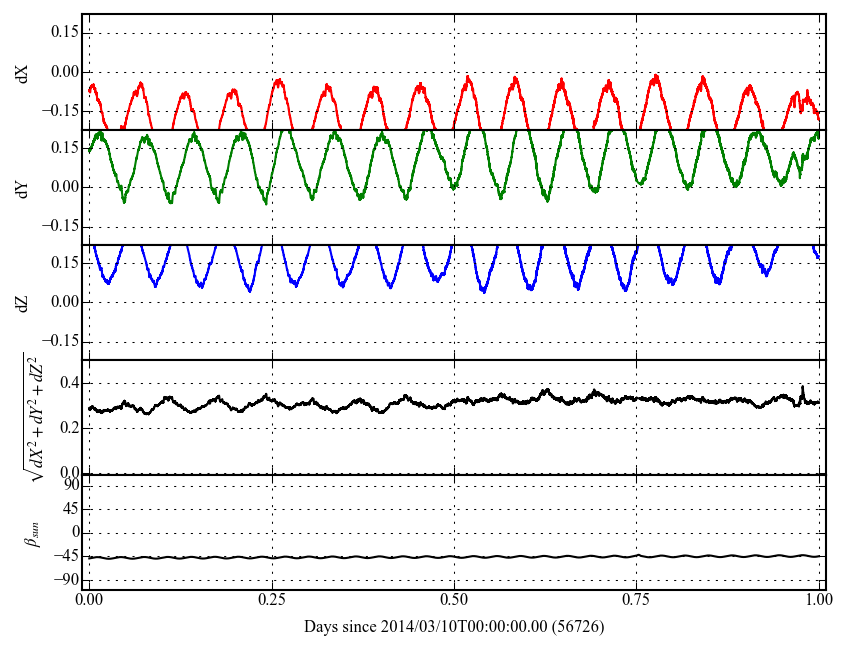Select the -45 tick on beta sun panel
Viewport: 848px width, 650px height.
click(64, 557)
